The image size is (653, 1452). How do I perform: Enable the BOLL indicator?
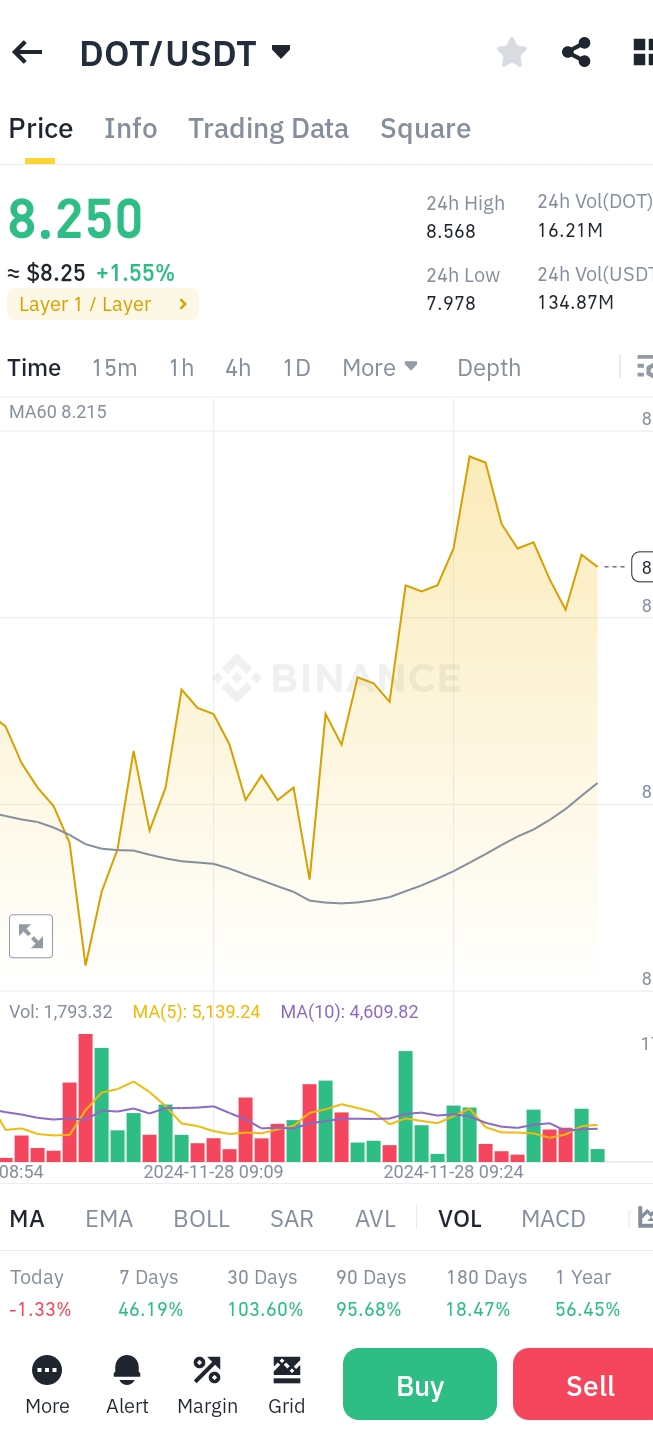202,1219
